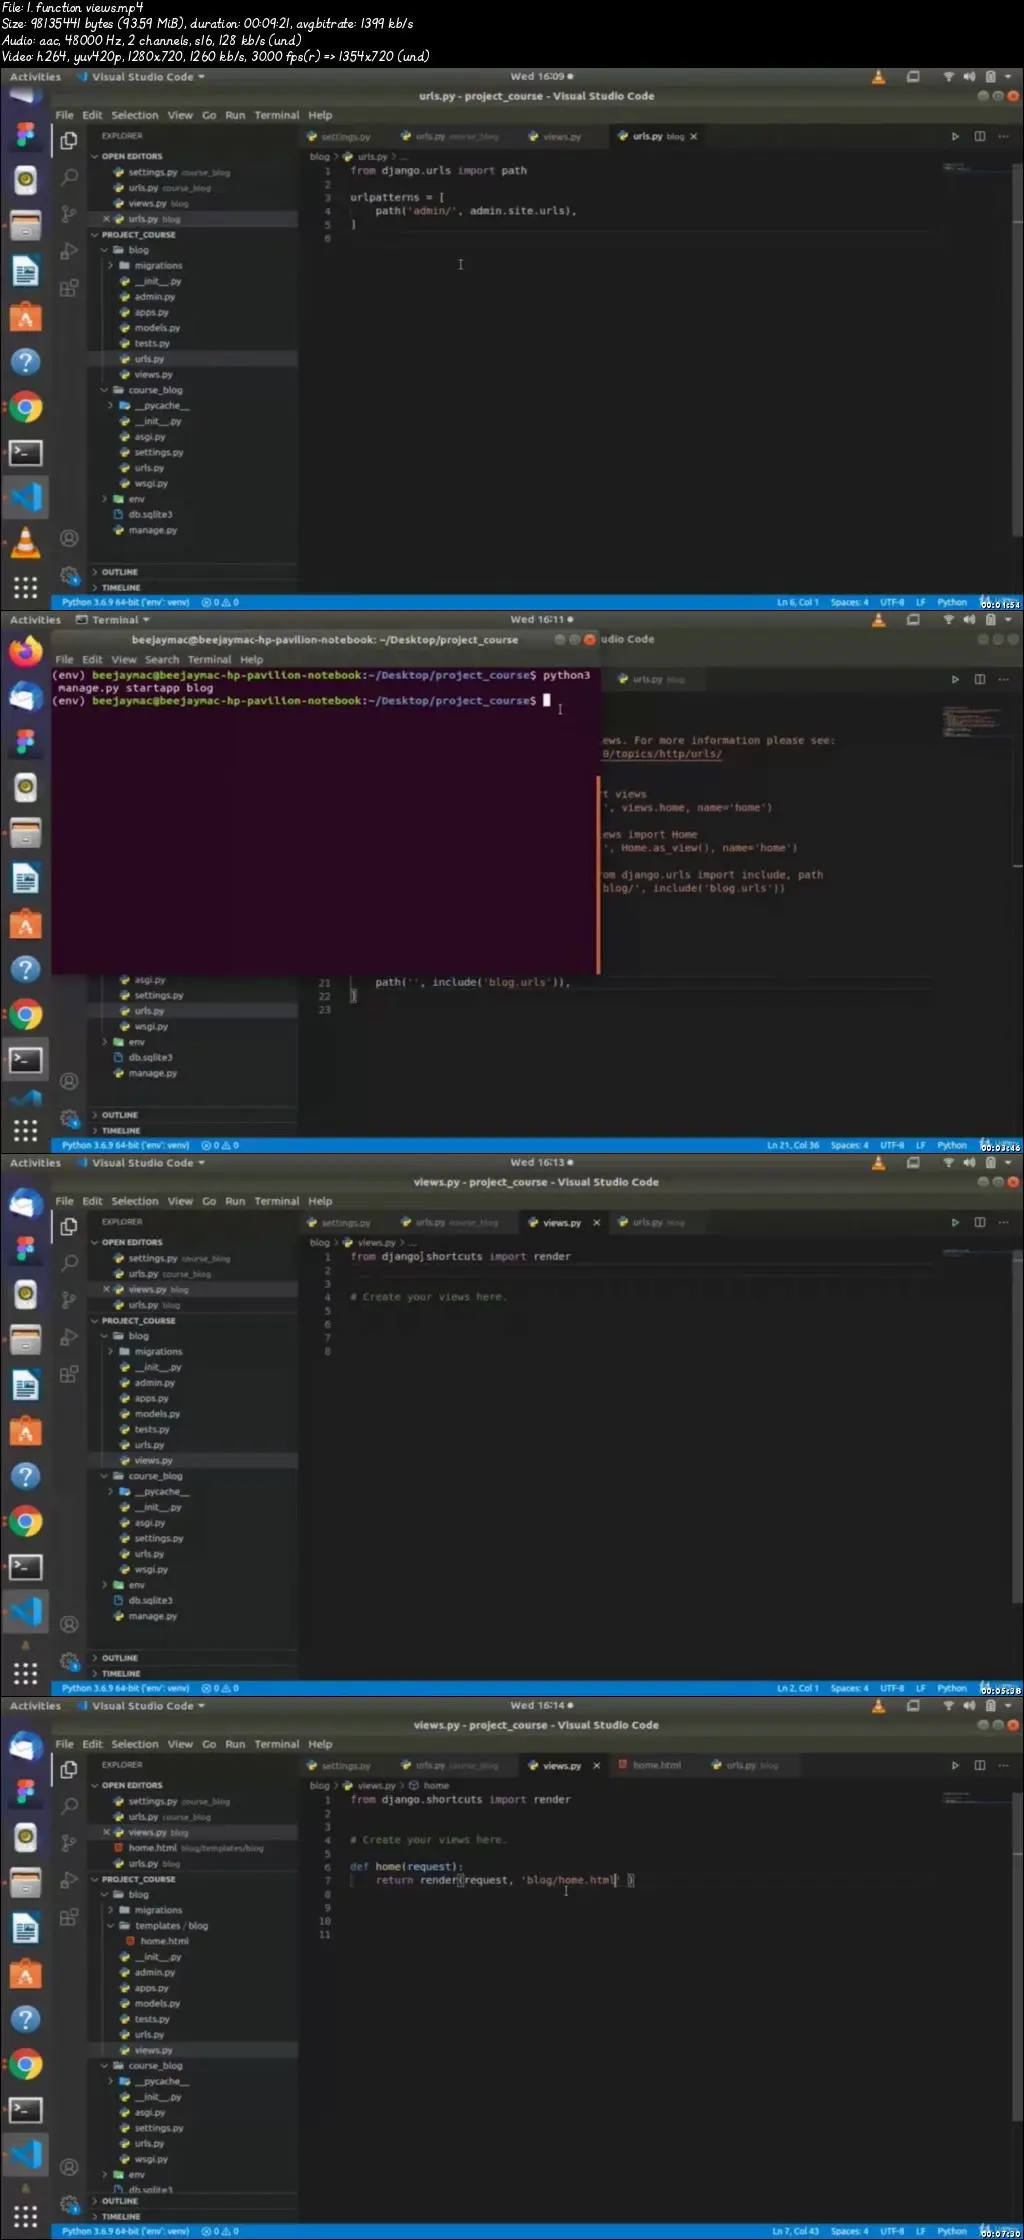Open Search menu in the 16:11 terminal window
1024x2240 pixels.
coord(162,660)
